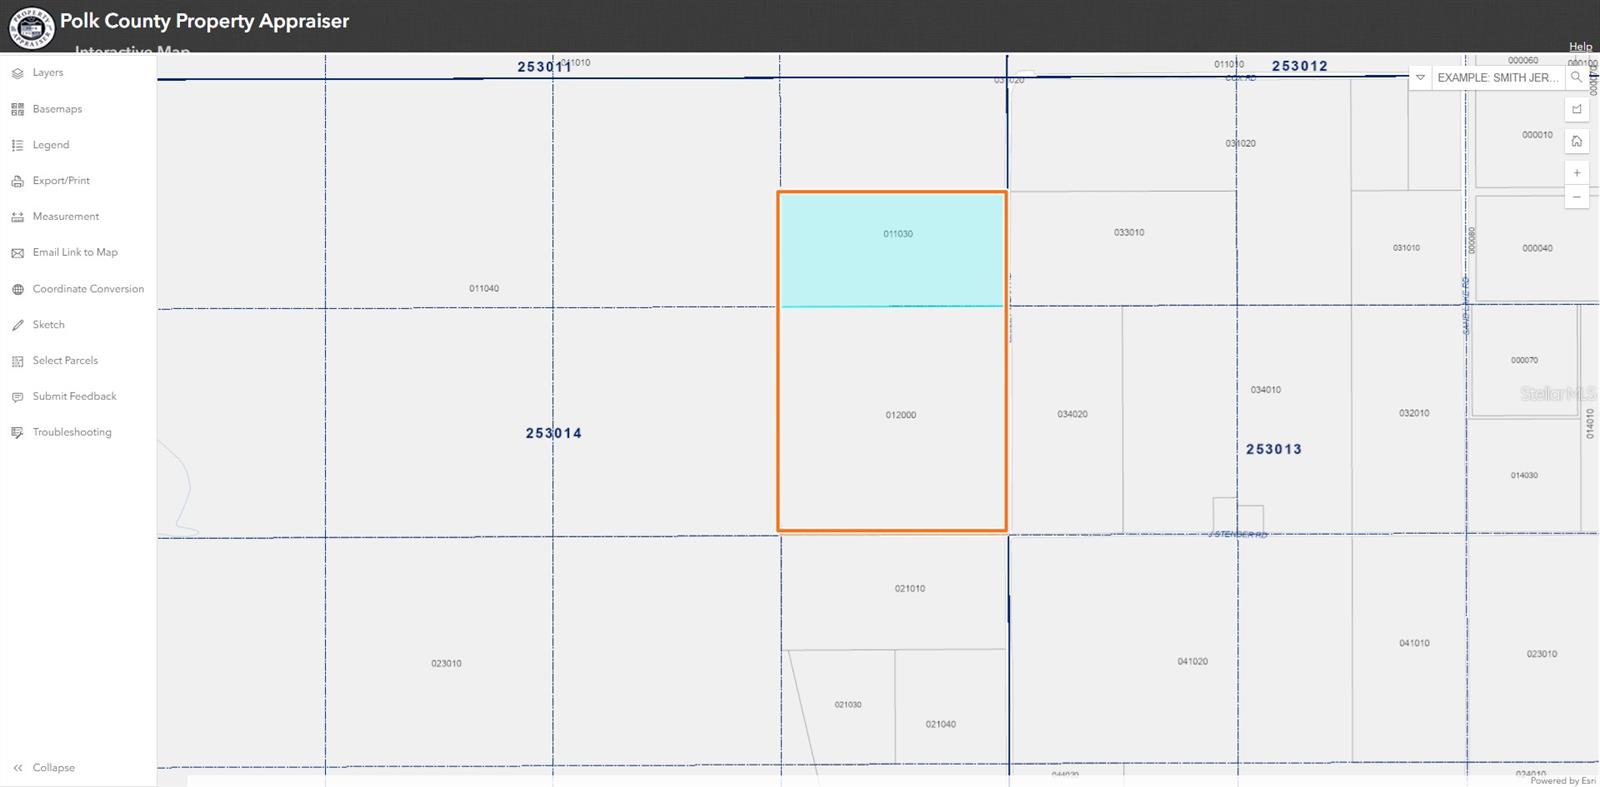
Task: Open the Troubleshooting item
Action: pyautogui.click(x=71, y=433)
